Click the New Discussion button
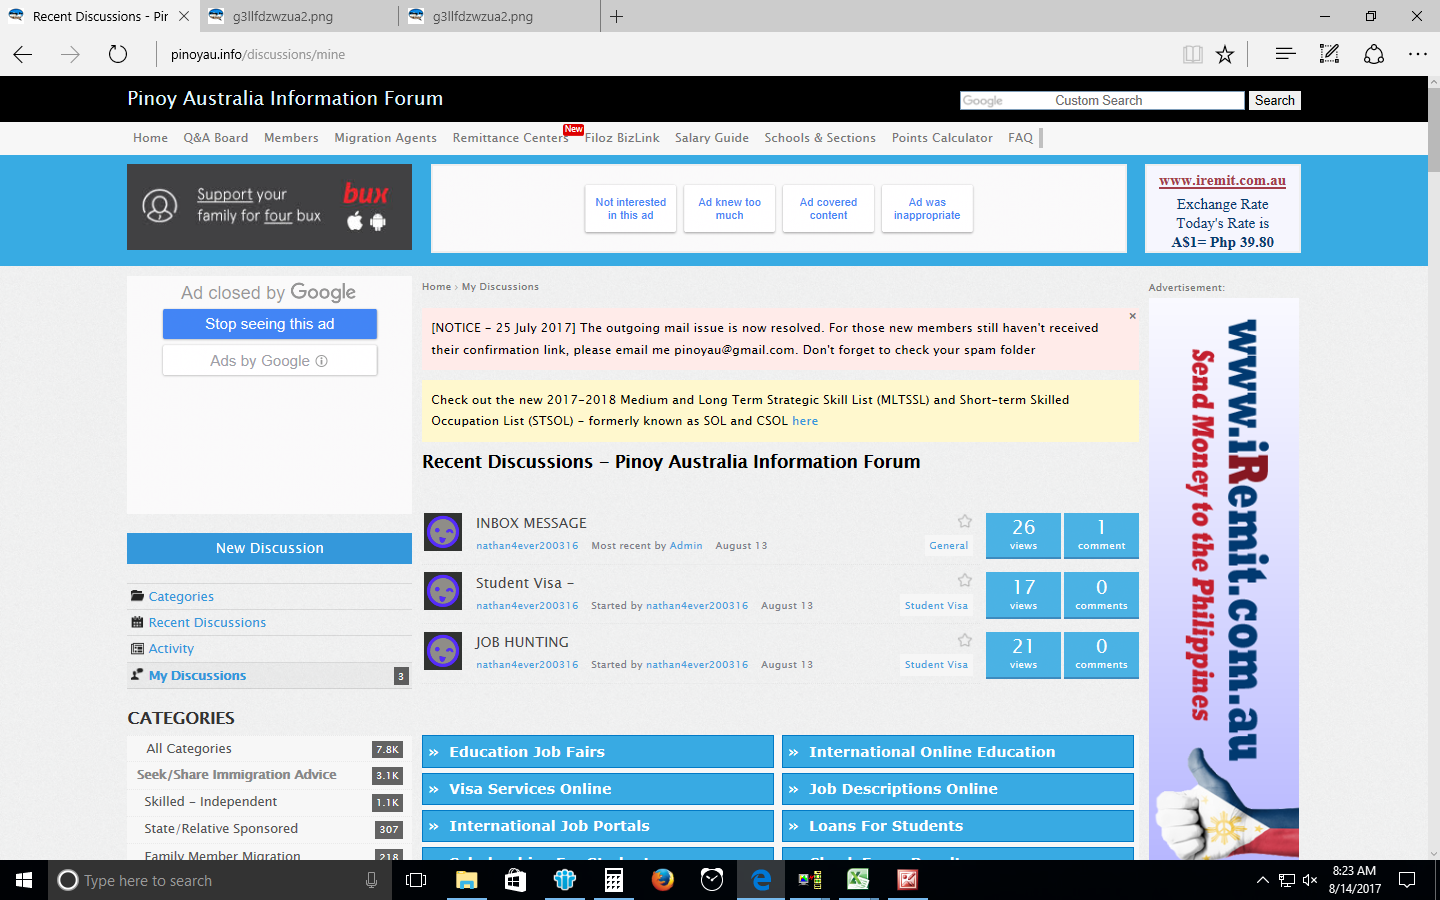1440x900 pixels. pos(269,548)
